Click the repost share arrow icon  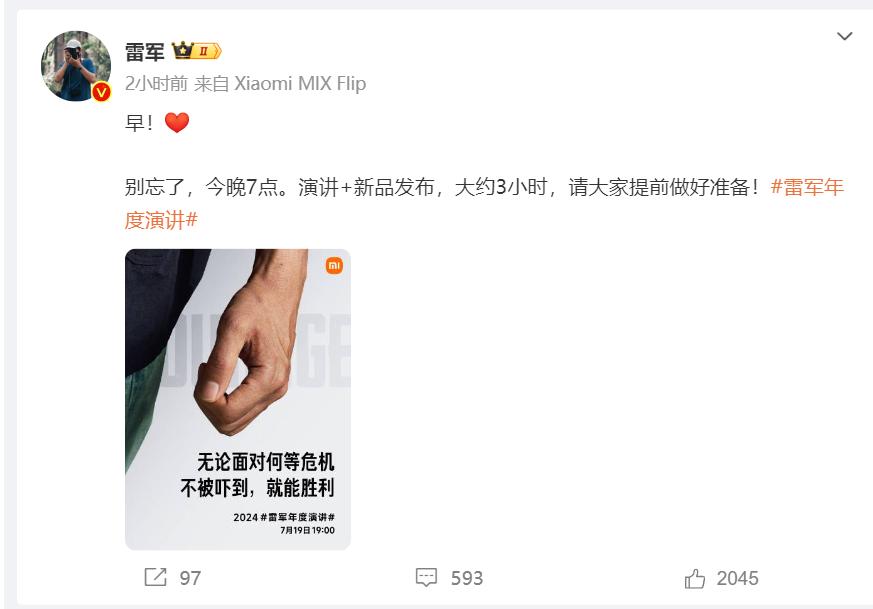(x=155, y=577)
